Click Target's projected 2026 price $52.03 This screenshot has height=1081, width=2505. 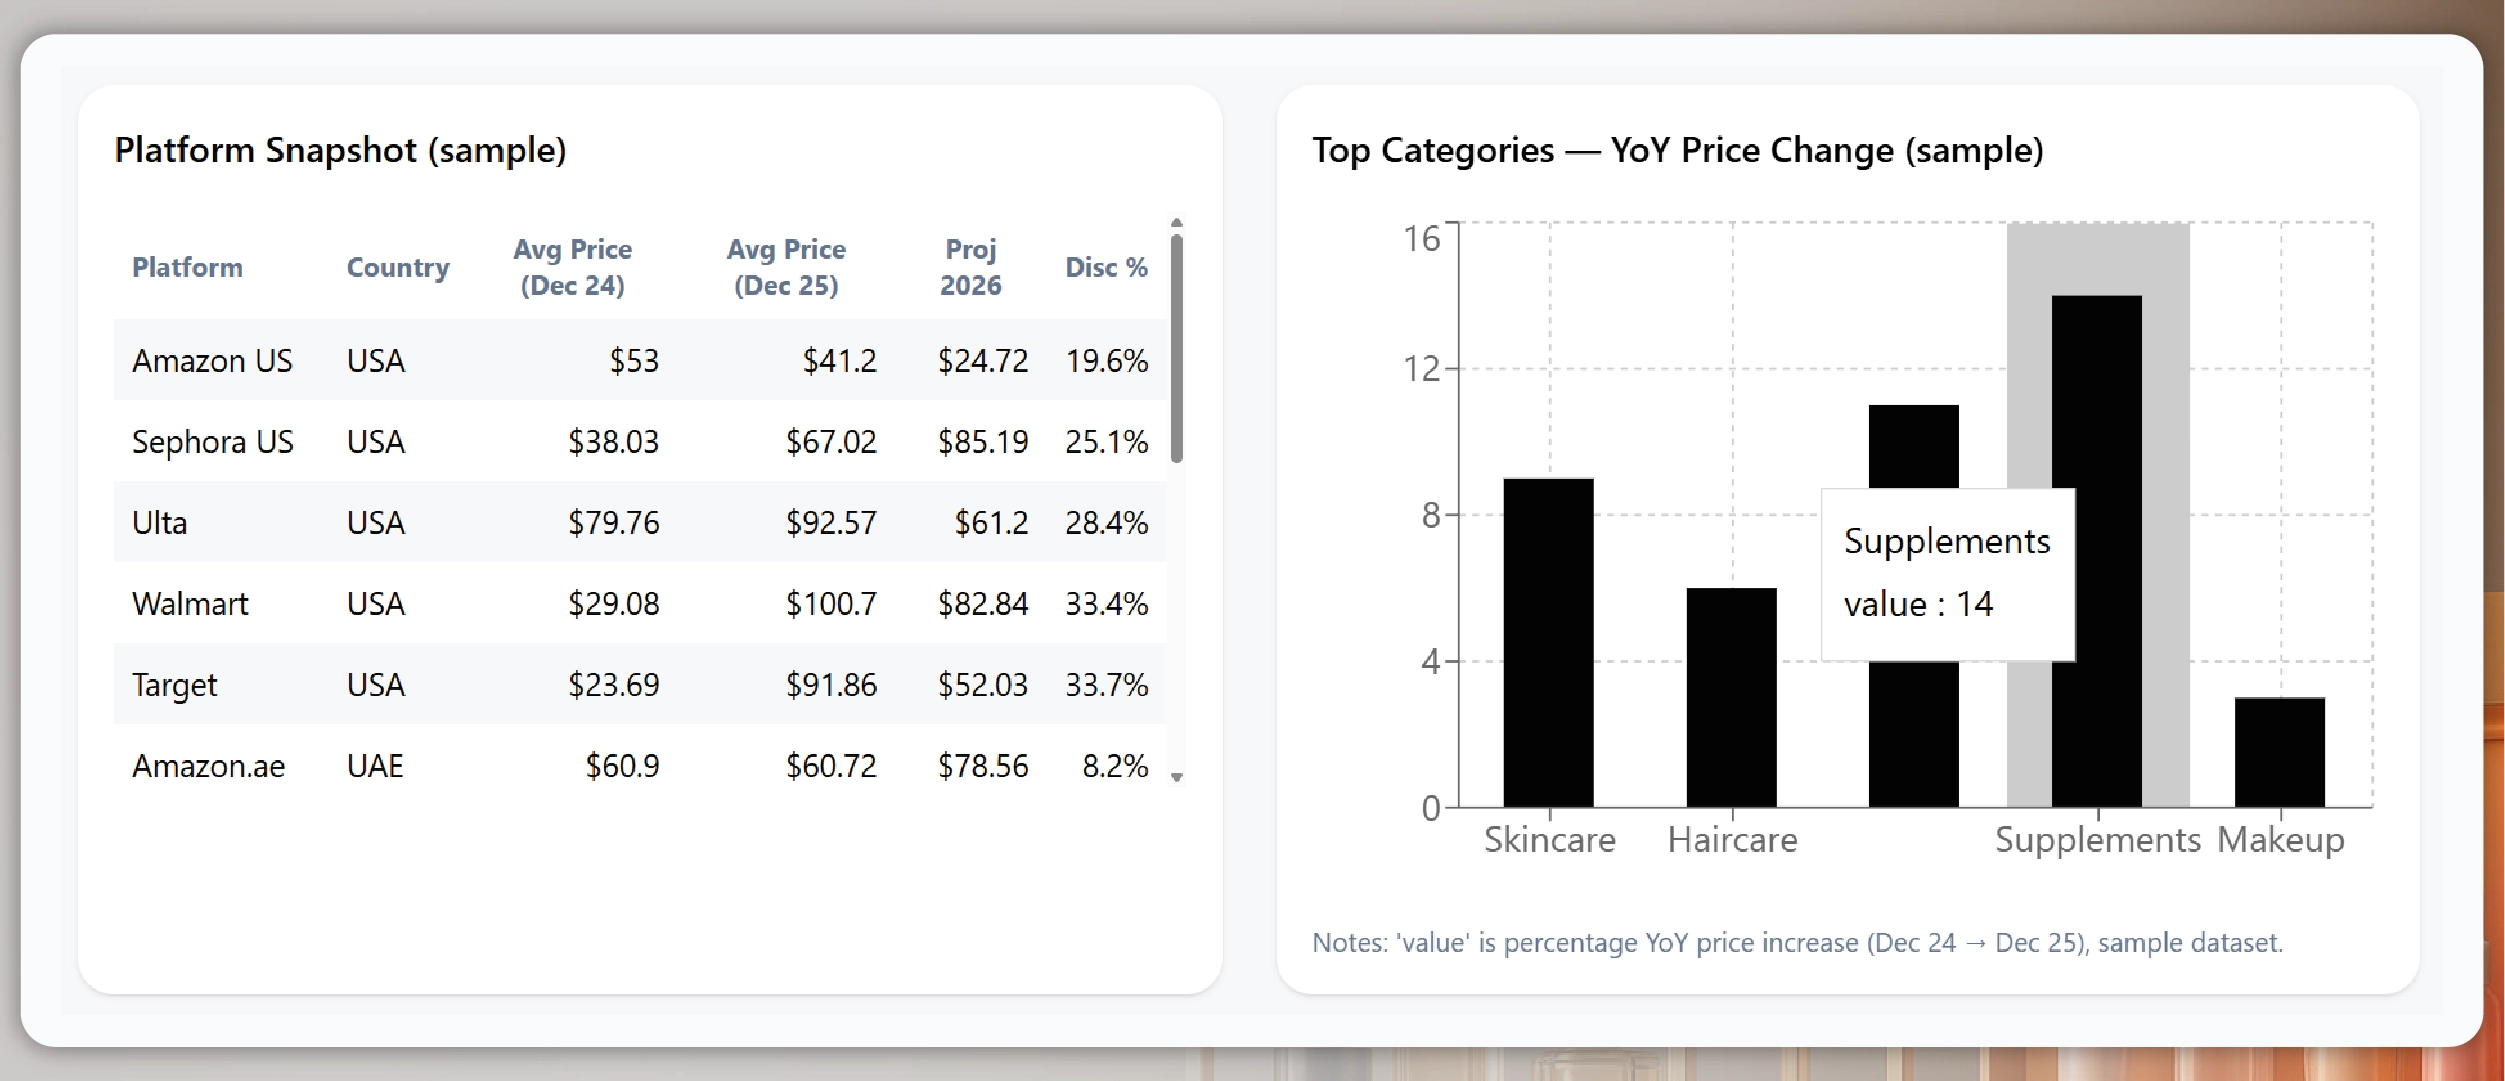click(984, 684)
